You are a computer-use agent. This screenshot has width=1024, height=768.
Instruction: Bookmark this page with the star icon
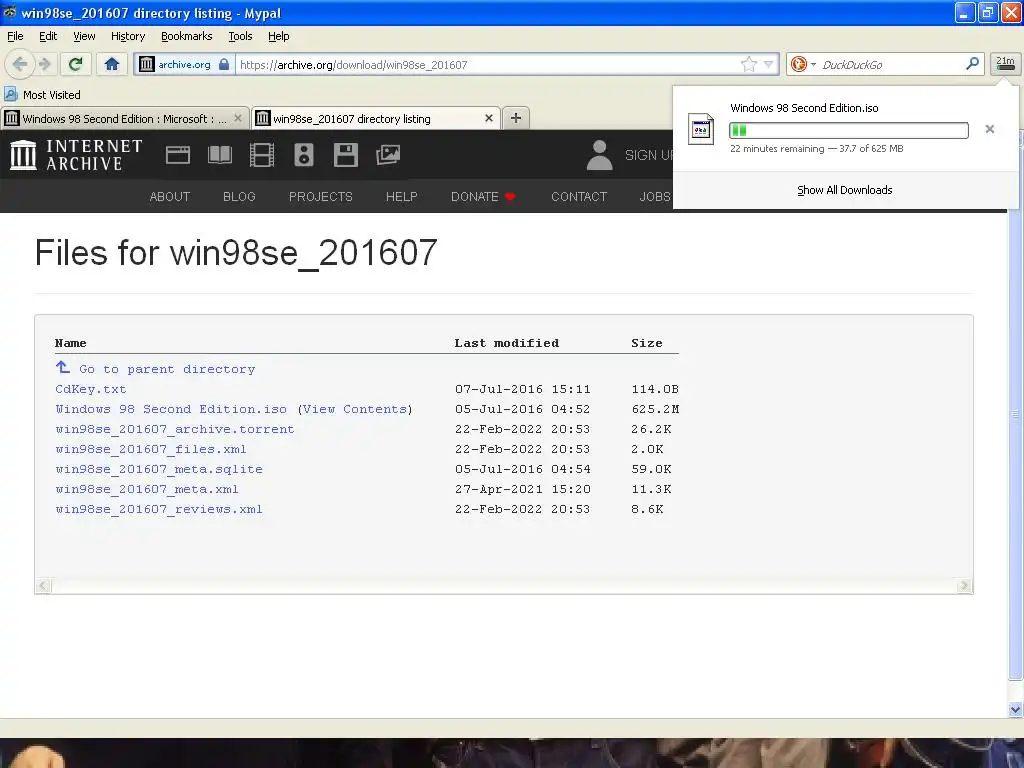pyautogui.click(x=748, y=64)
